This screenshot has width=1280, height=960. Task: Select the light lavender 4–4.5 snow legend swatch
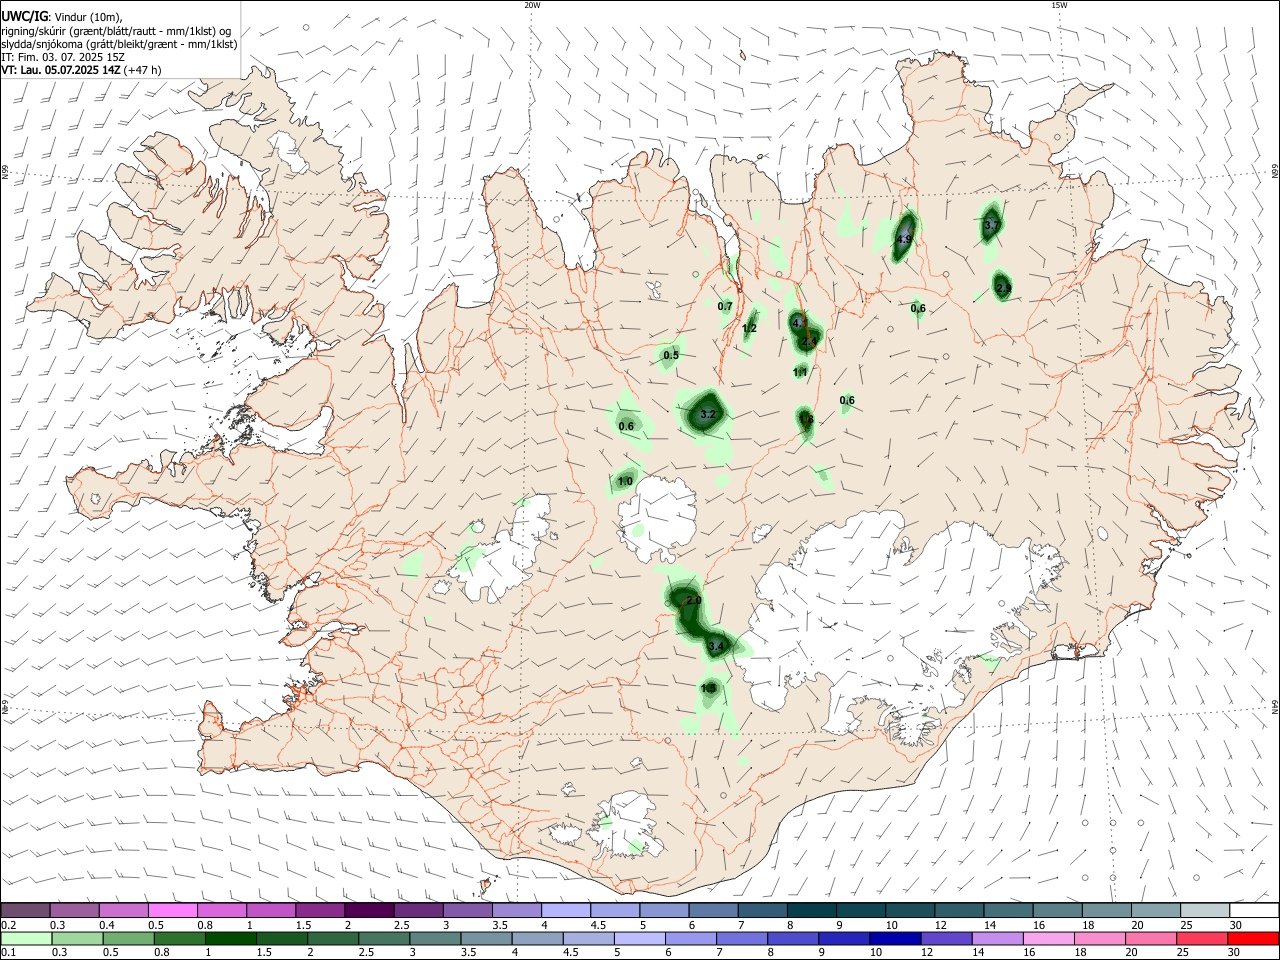click(564, 911)
